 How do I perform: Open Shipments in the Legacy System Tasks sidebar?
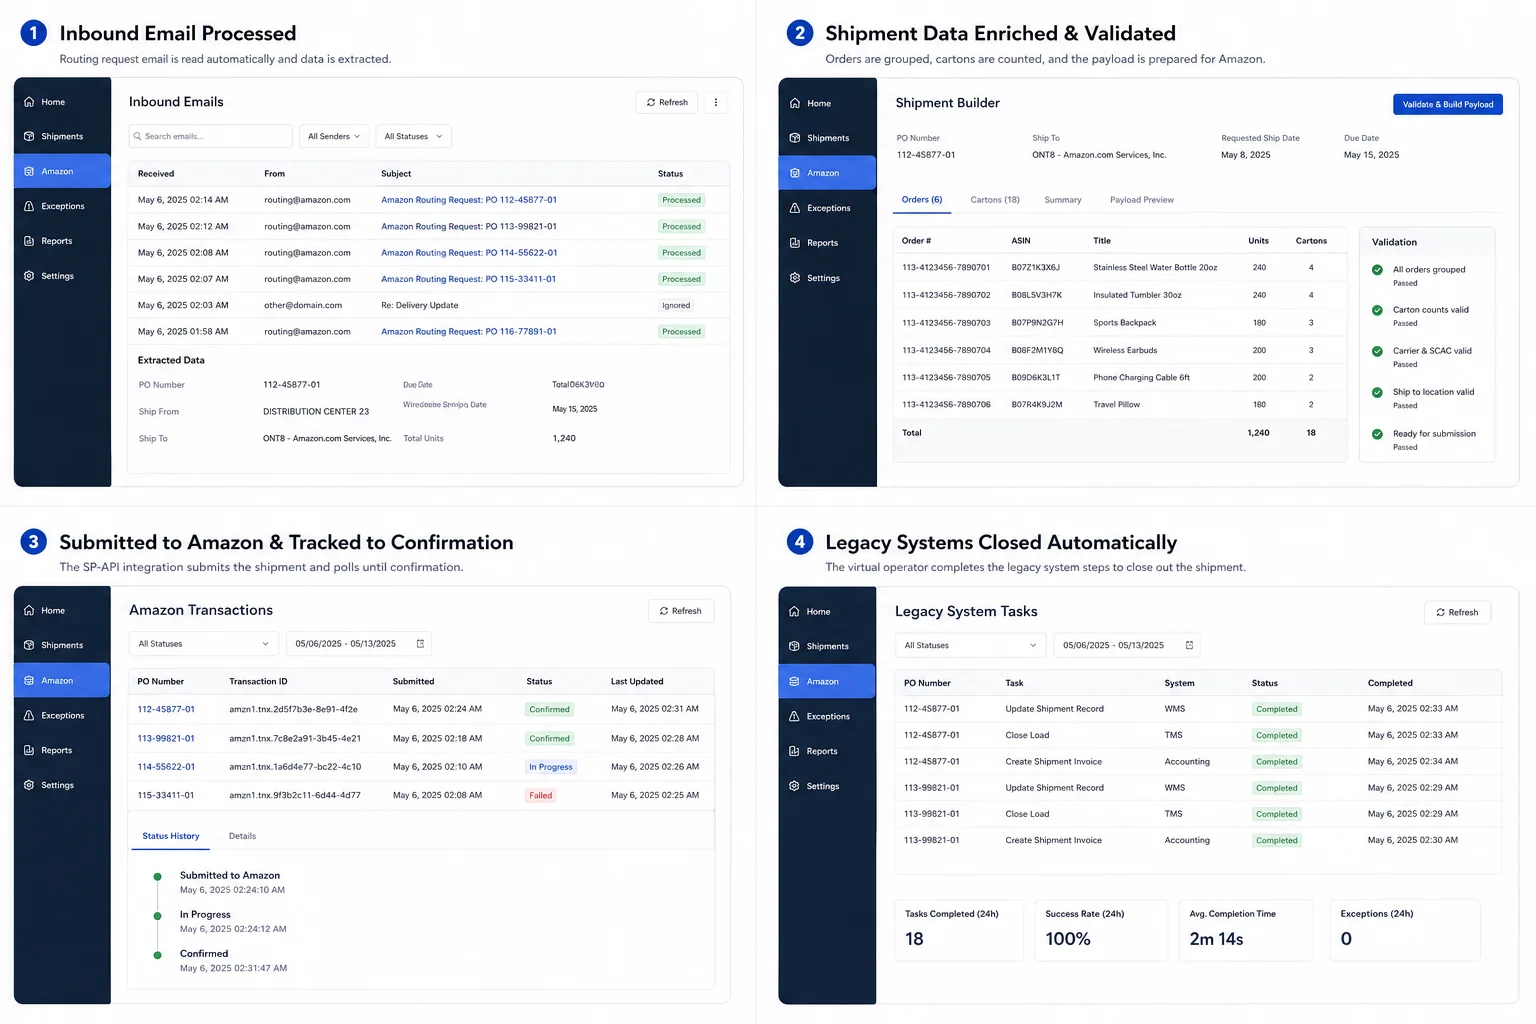819,646
